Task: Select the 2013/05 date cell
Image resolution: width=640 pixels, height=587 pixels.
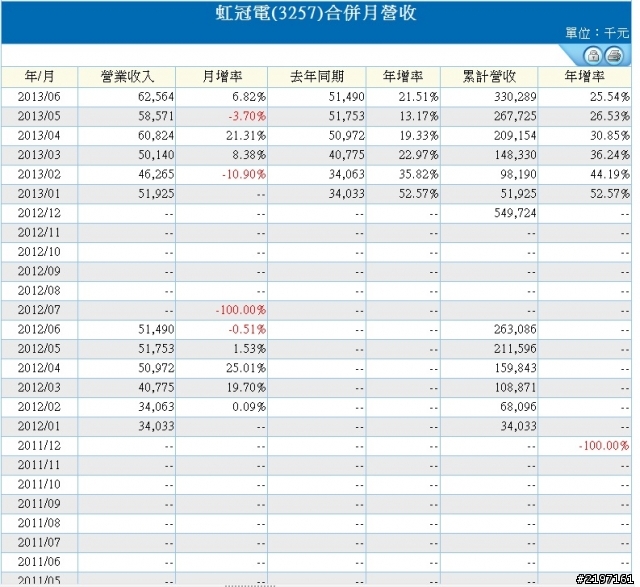Action: point(39,116)
